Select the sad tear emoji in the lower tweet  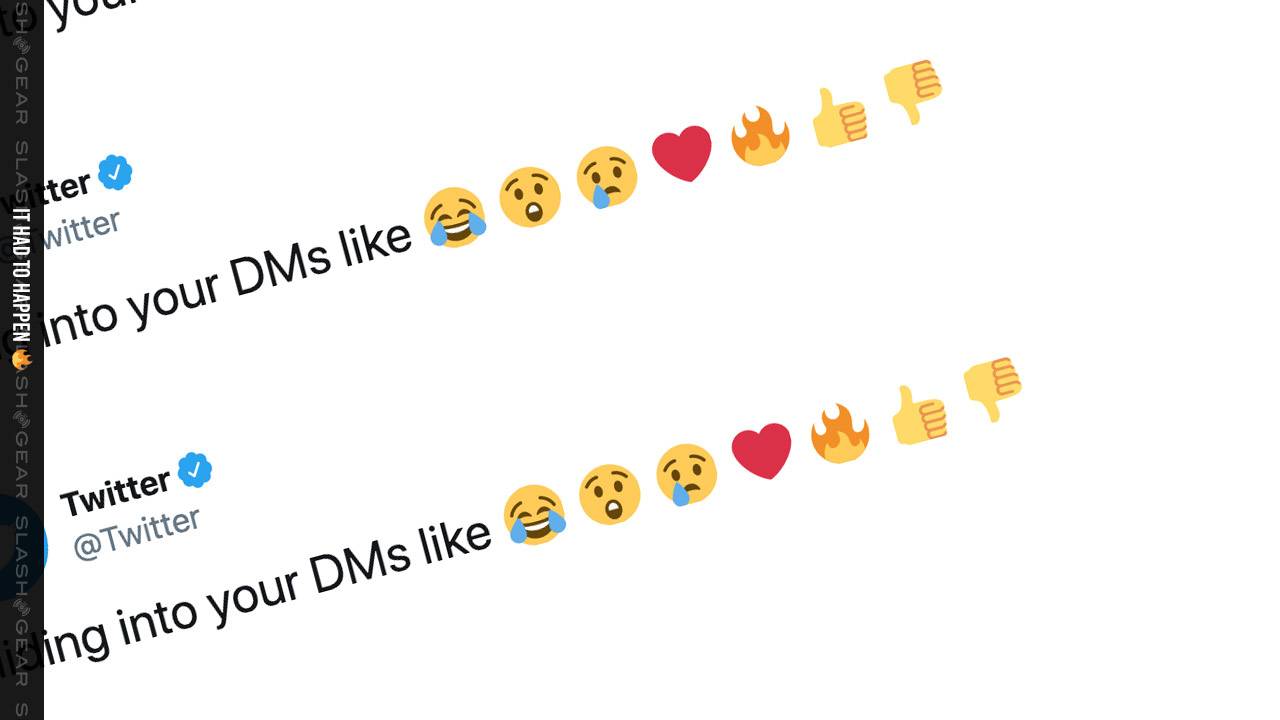tap(687, 475)
